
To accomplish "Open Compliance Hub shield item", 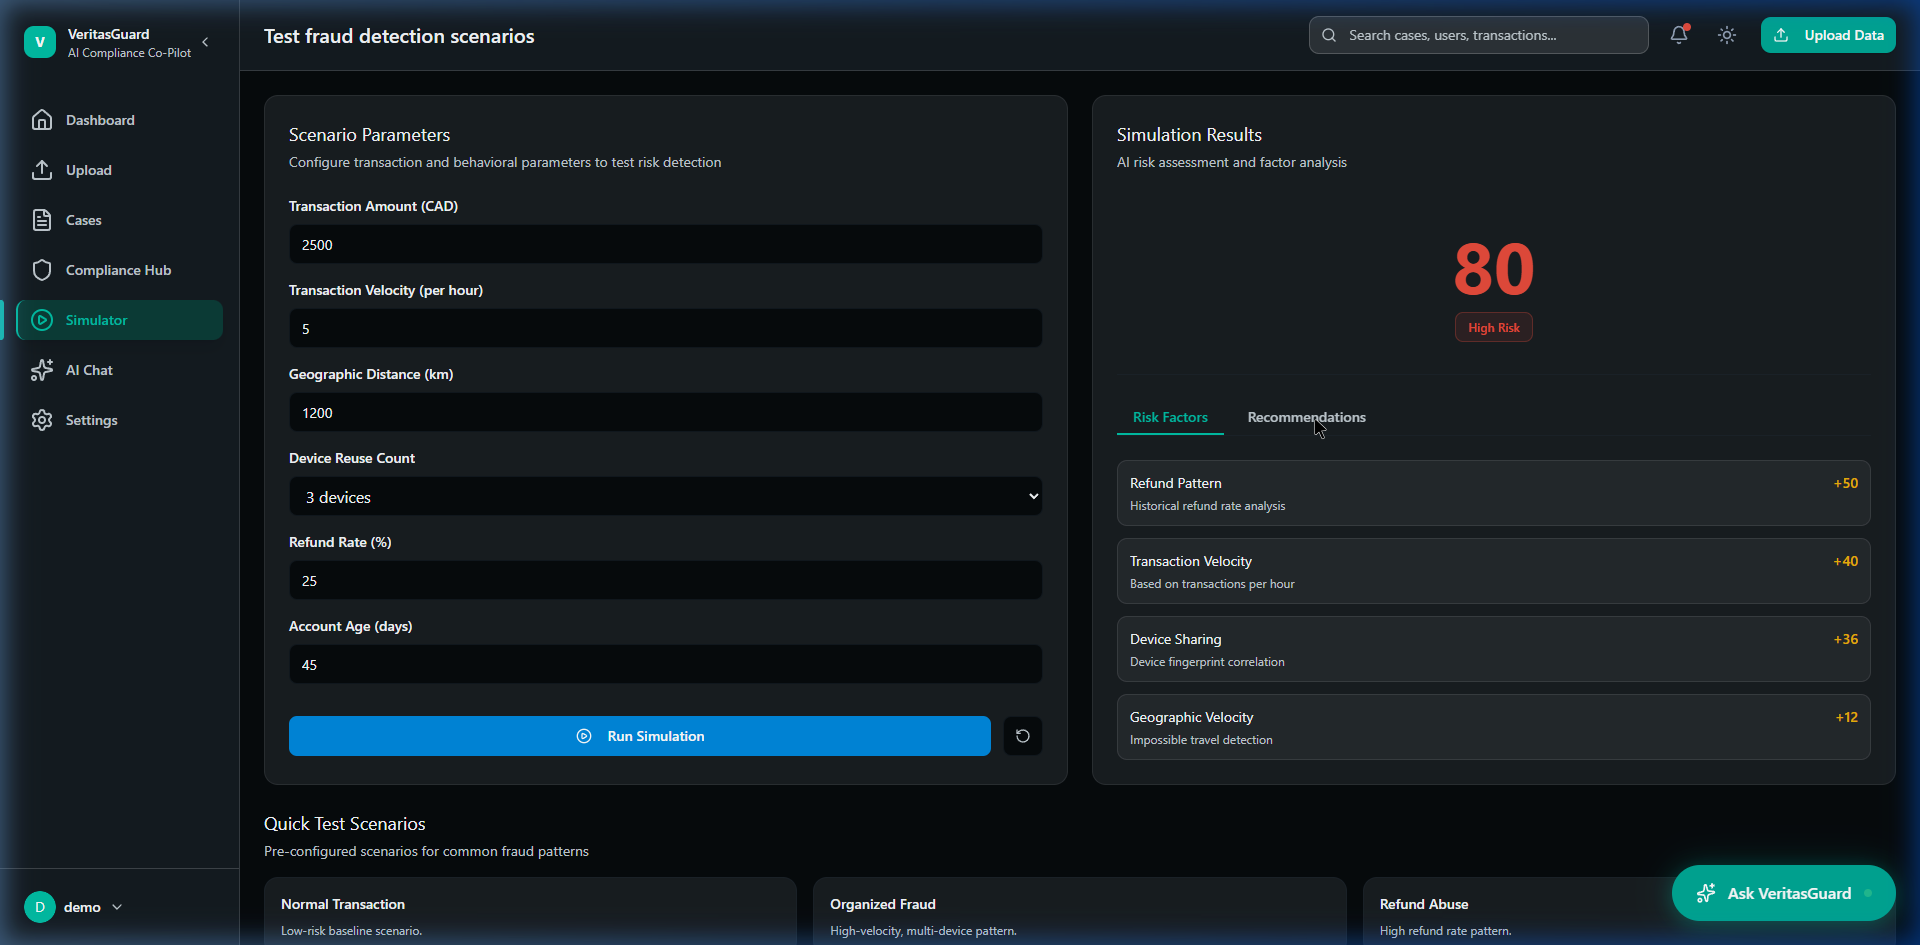I will pos(118,270).
